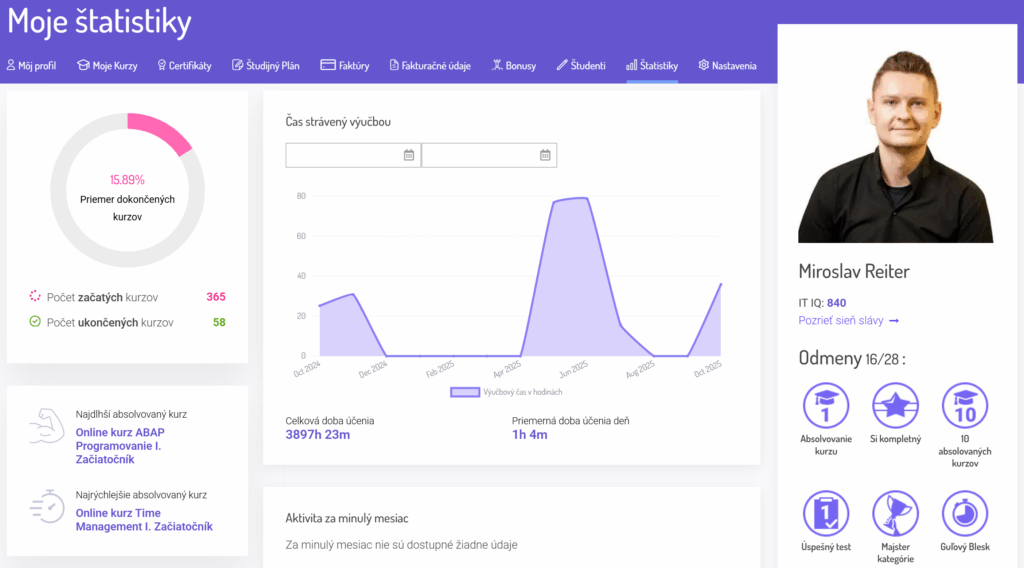Switch to the 'Certifikáty' tab
Image resolution: width=1024 pixels, height=568 pixels.
tap(184, 66)
